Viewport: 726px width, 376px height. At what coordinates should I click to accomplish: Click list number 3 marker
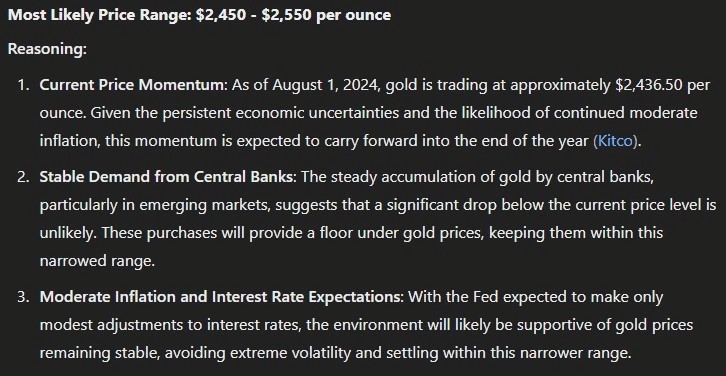[x=23, y=297]
